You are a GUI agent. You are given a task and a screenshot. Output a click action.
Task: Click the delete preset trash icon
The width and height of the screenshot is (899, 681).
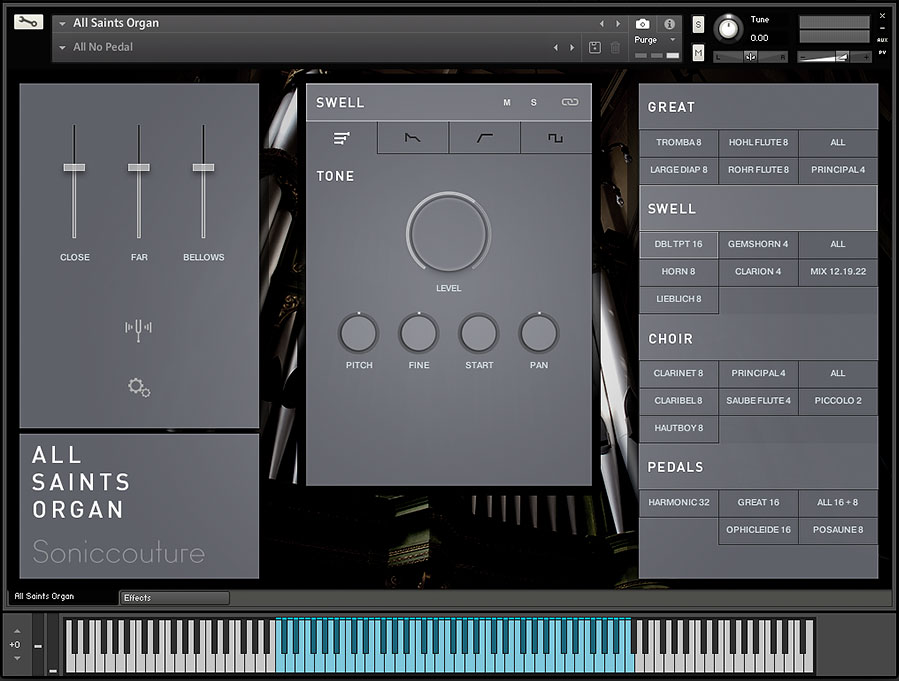[615, 47]
